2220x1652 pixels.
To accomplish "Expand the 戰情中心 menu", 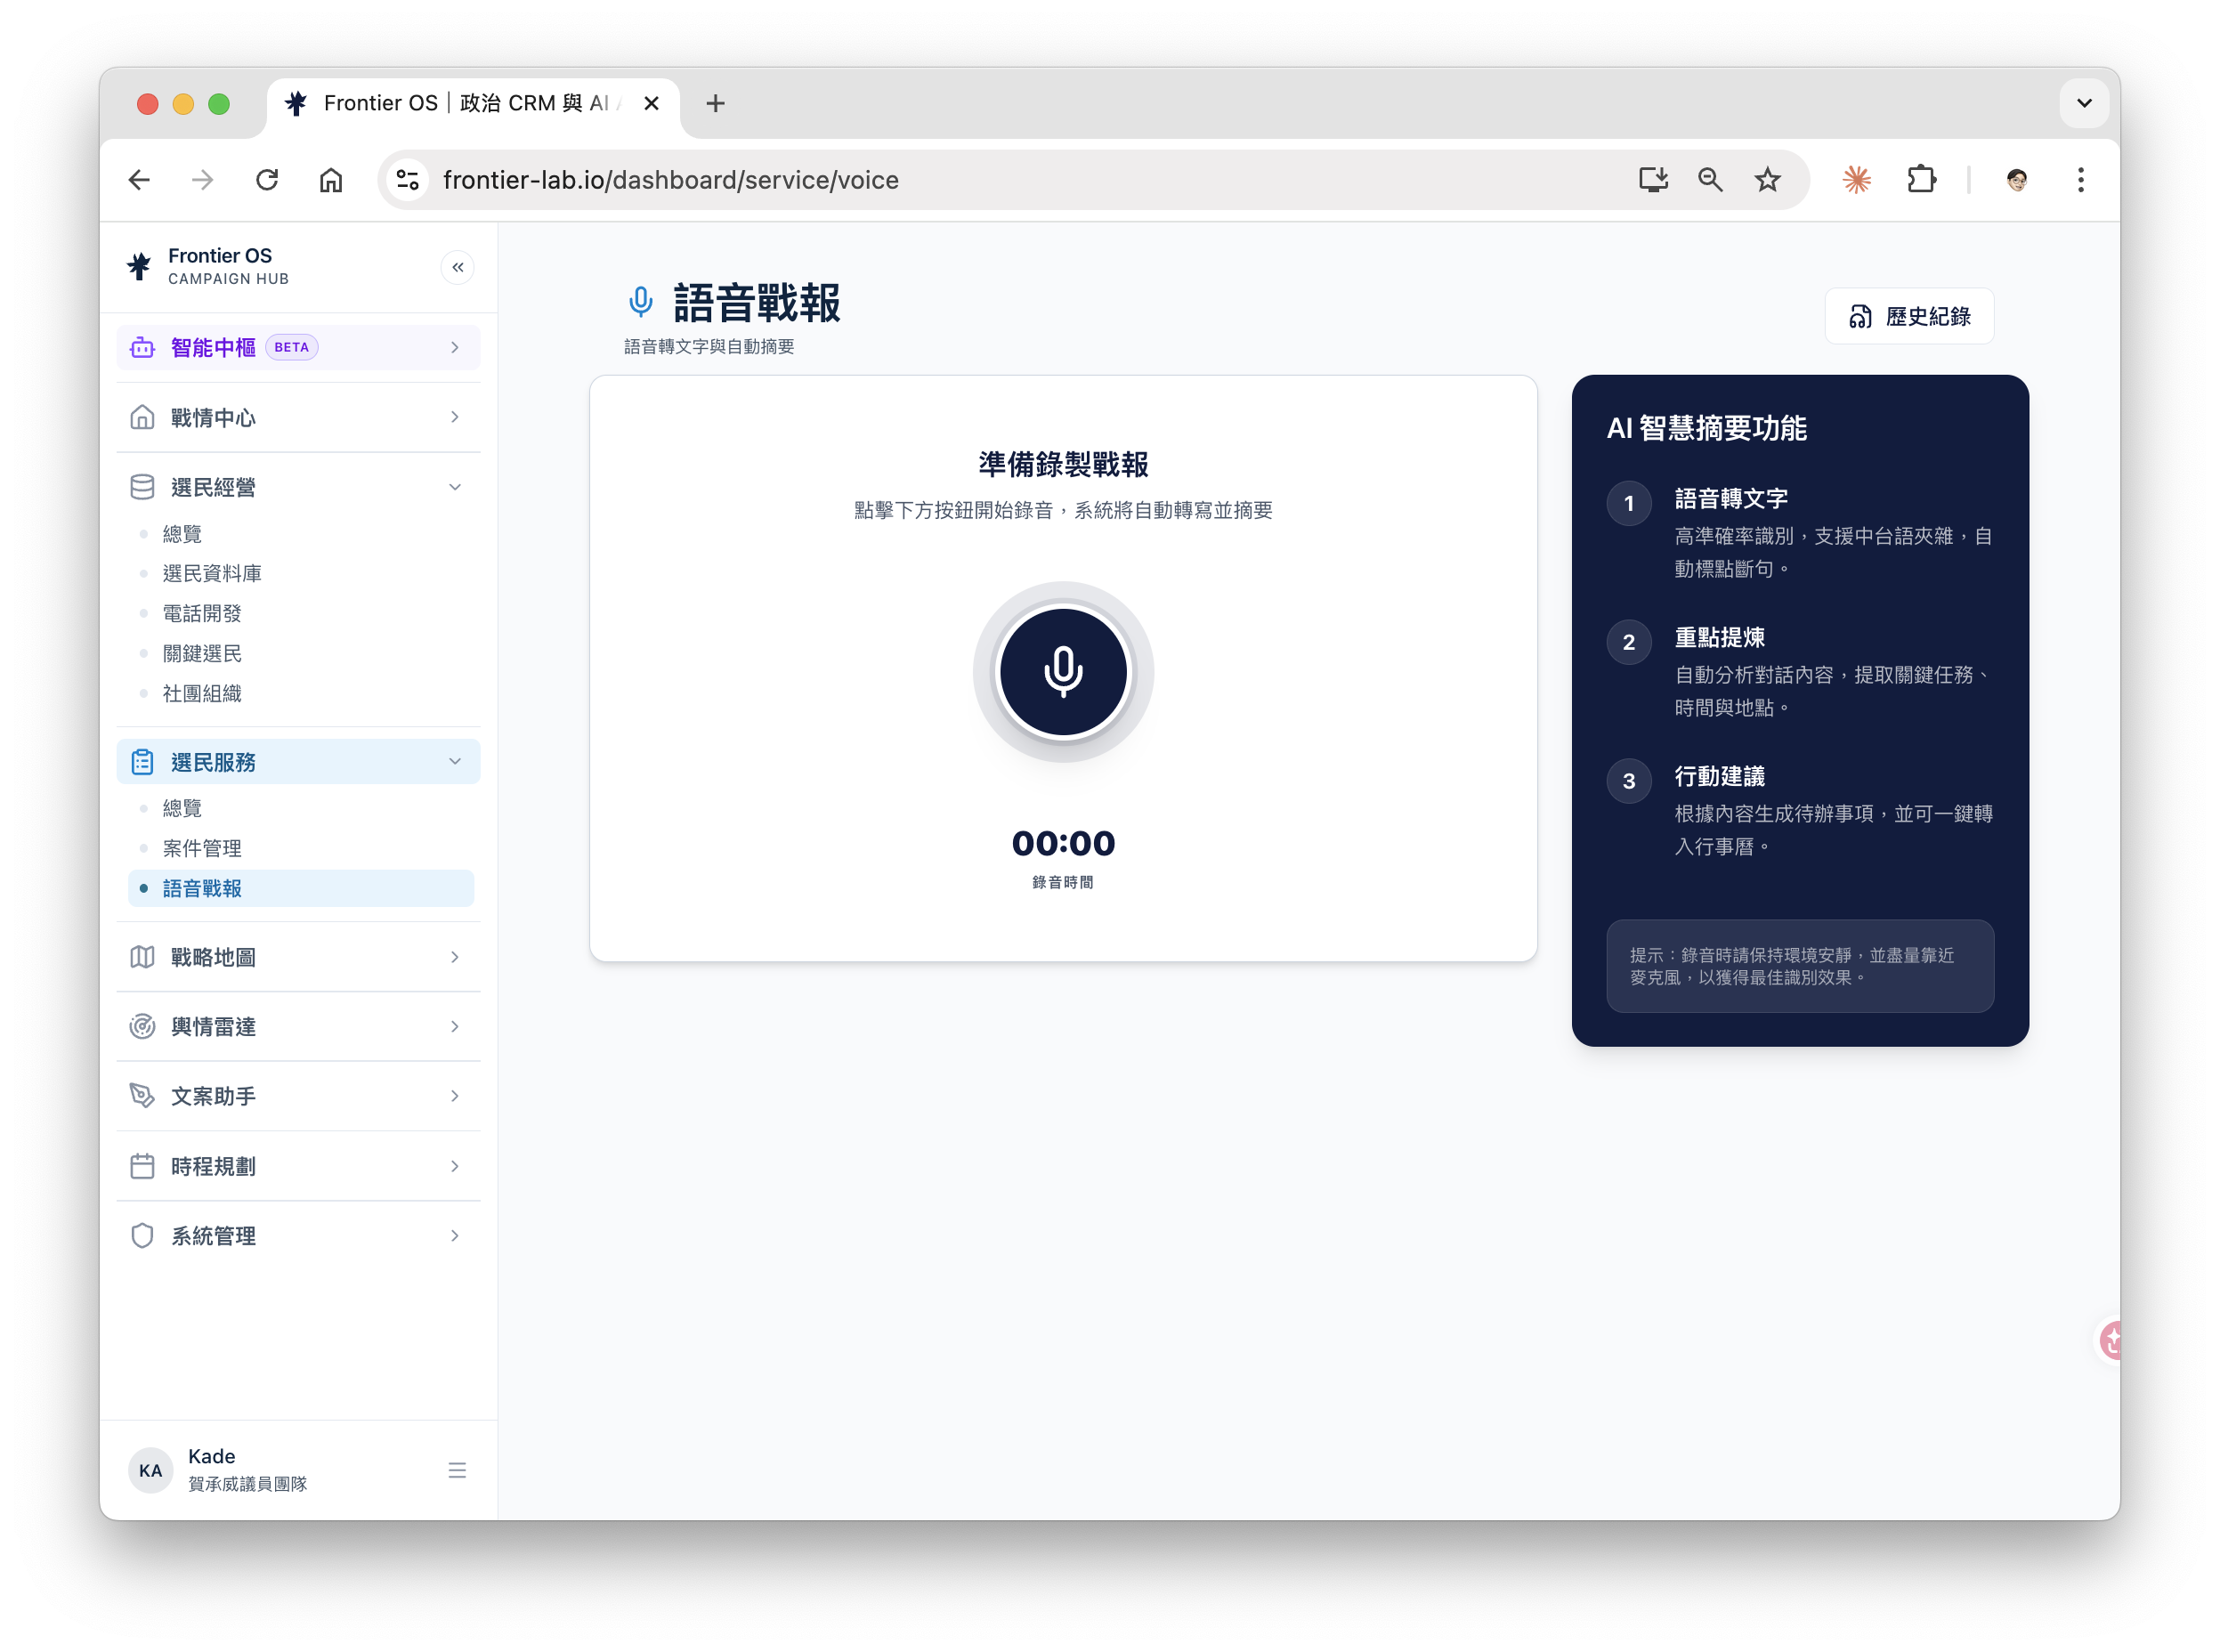I will click(x=298, y=417).
